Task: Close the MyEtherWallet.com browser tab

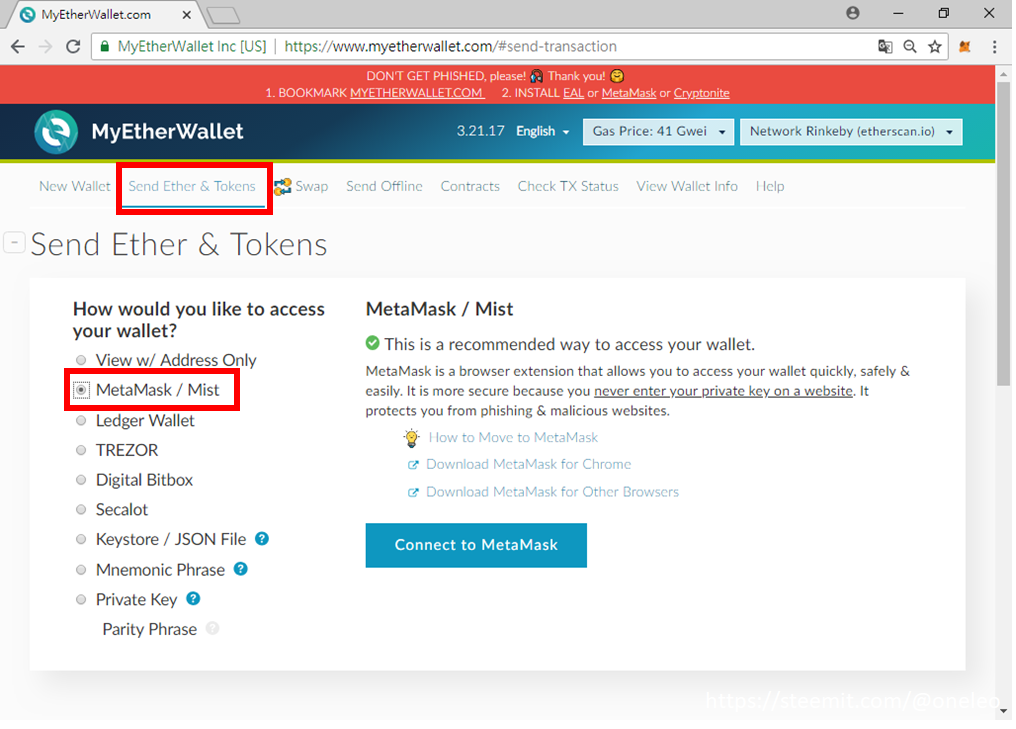Action: [187, 14]
